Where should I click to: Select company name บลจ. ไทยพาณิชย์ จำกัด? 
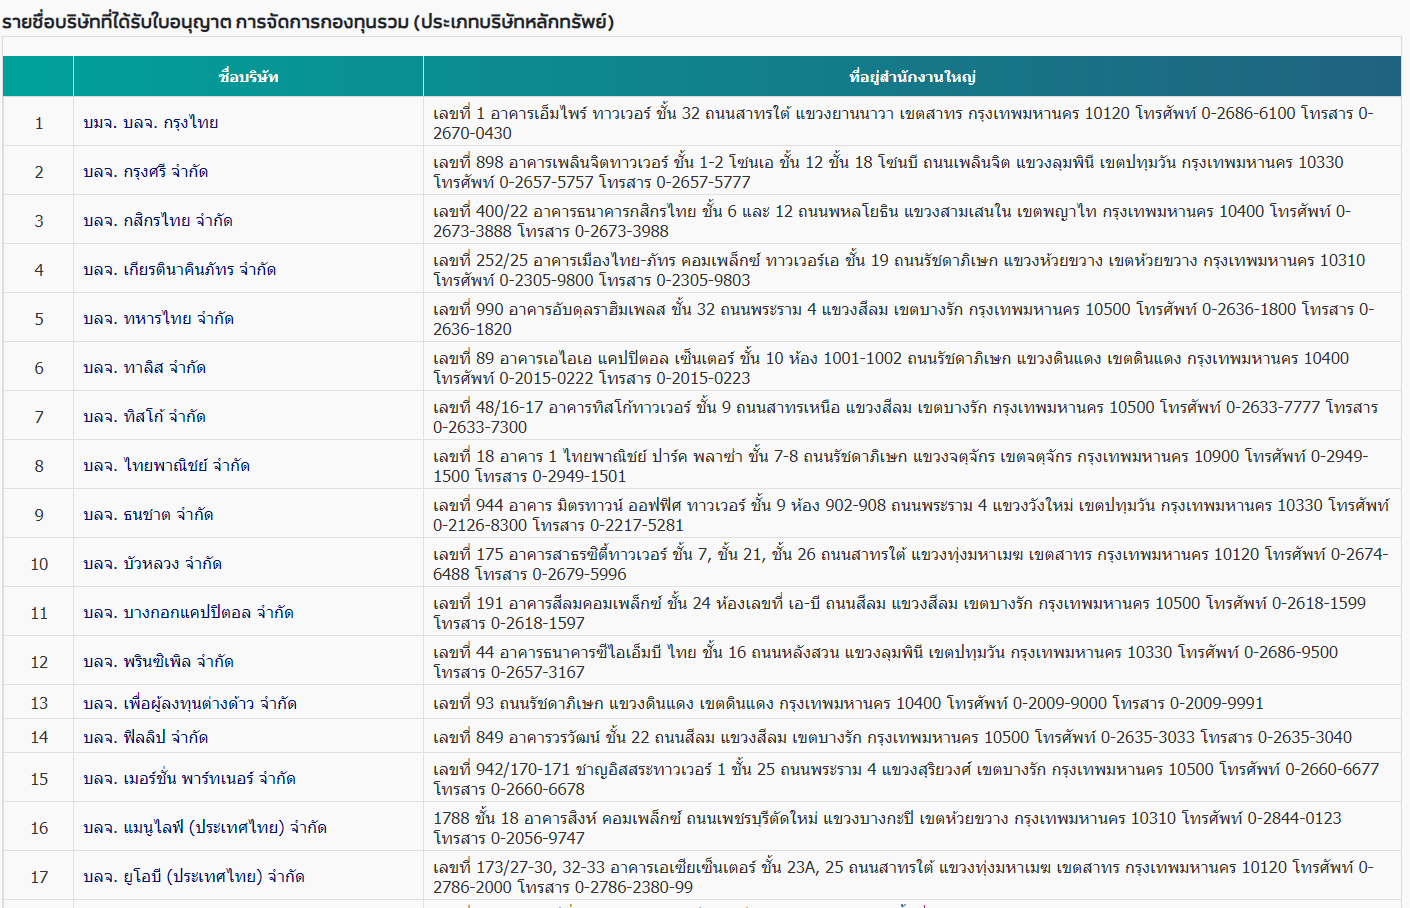tap(167, 465)
